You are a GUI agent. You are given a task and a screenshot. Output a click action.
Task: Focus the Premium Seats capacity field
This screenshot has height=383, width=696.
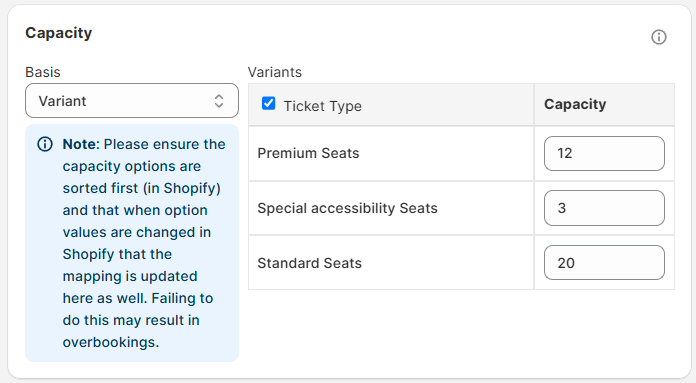(x=604, y=154)
